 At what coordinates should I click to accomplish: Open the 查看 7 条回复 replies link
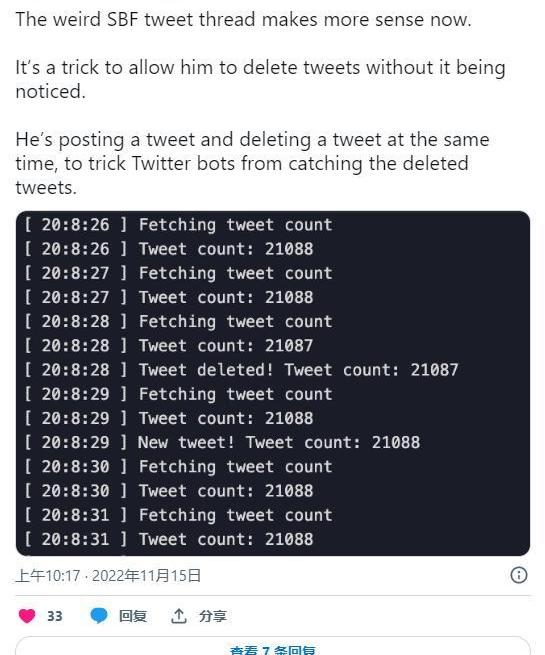pyautogui.click(x=273, y=650)
